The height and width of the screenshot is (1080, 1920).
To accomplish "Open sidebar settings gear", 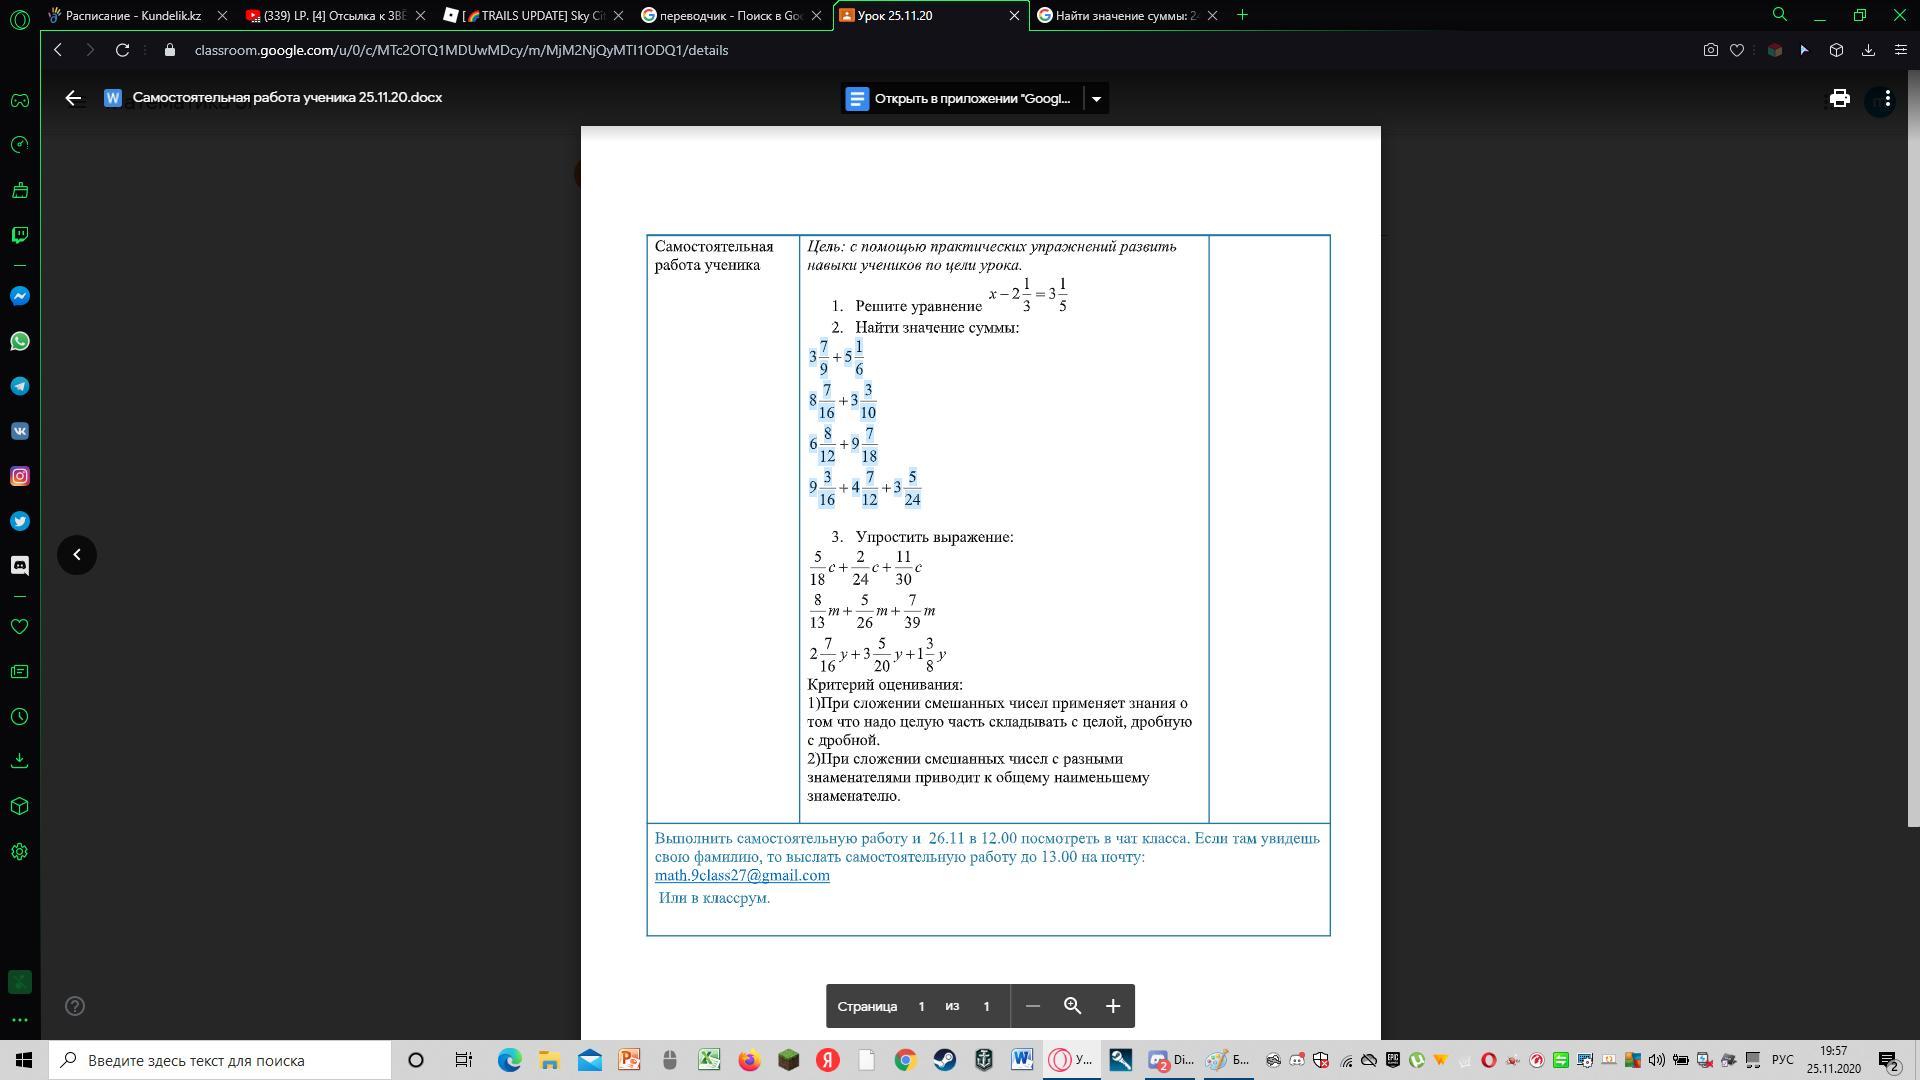I will [19, 852].
